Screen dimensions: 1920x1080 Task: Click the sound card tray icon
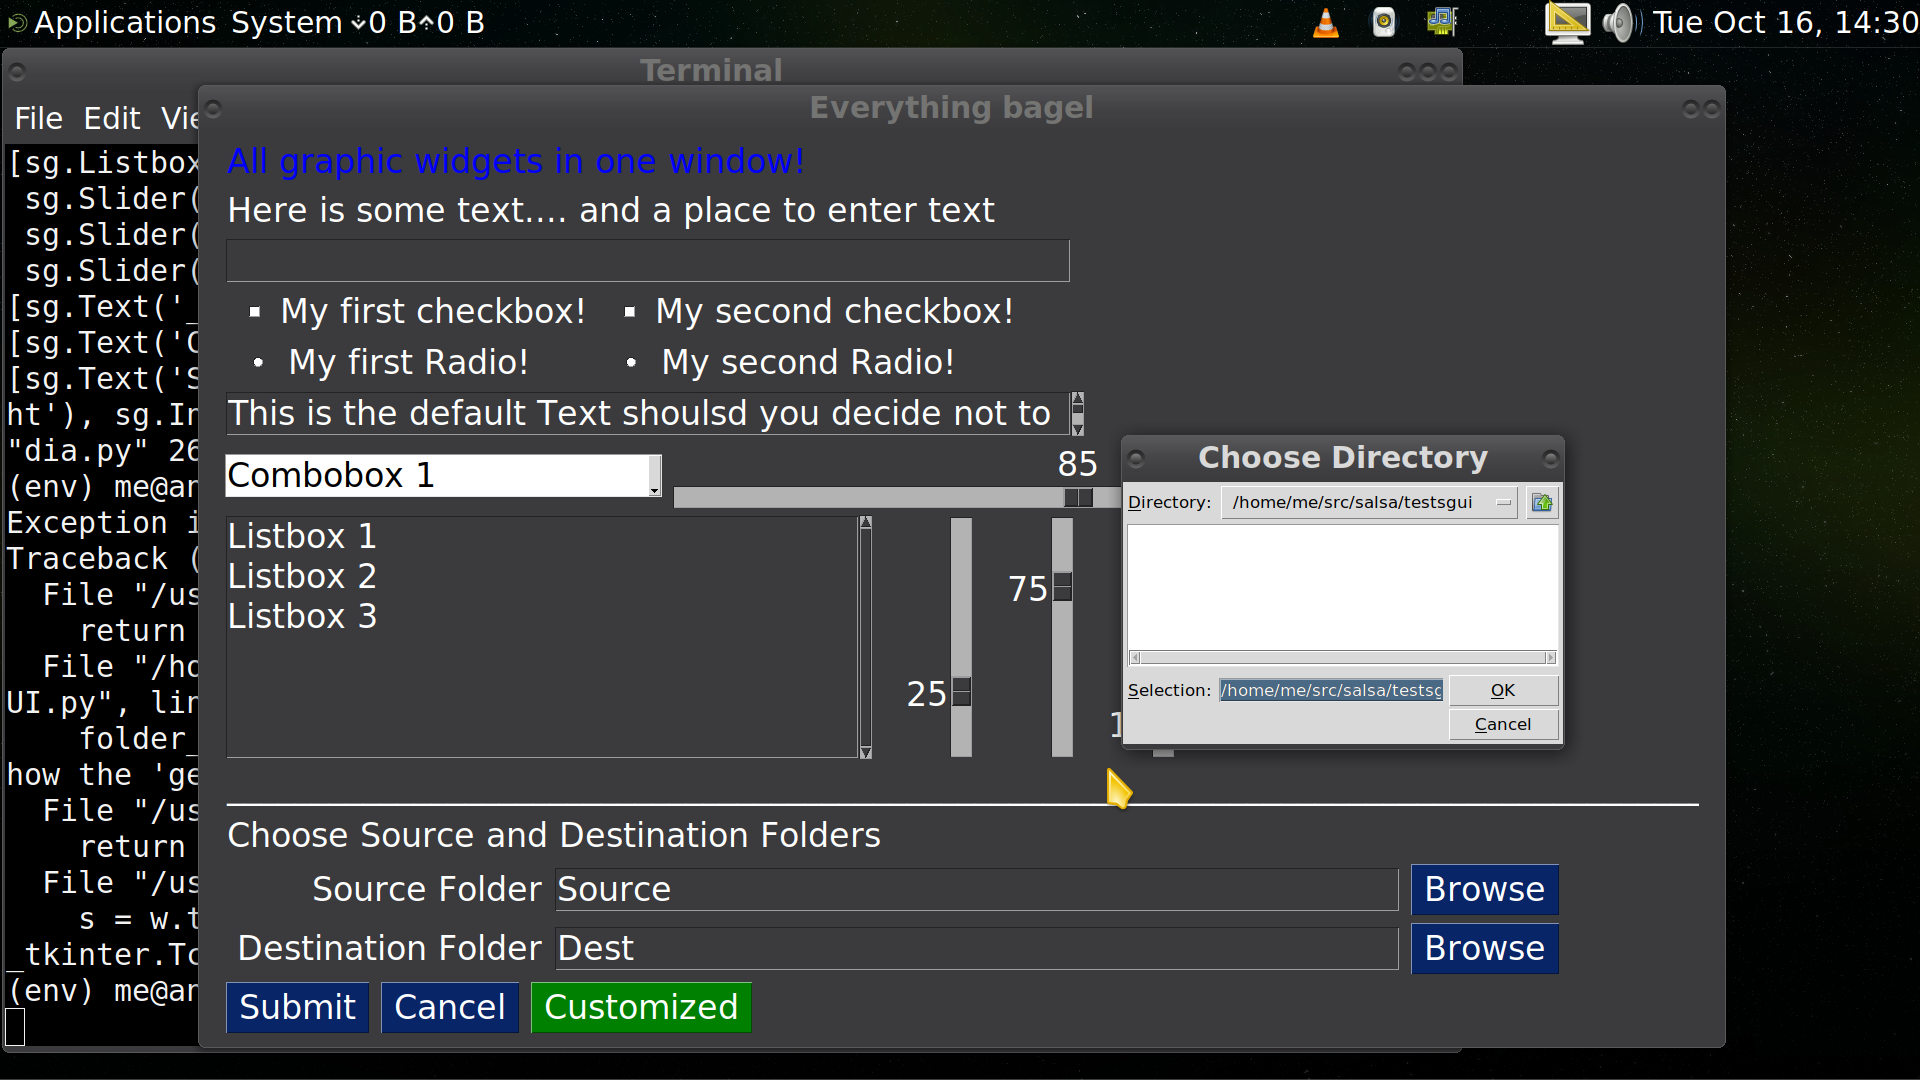[x=1441, y=22]
